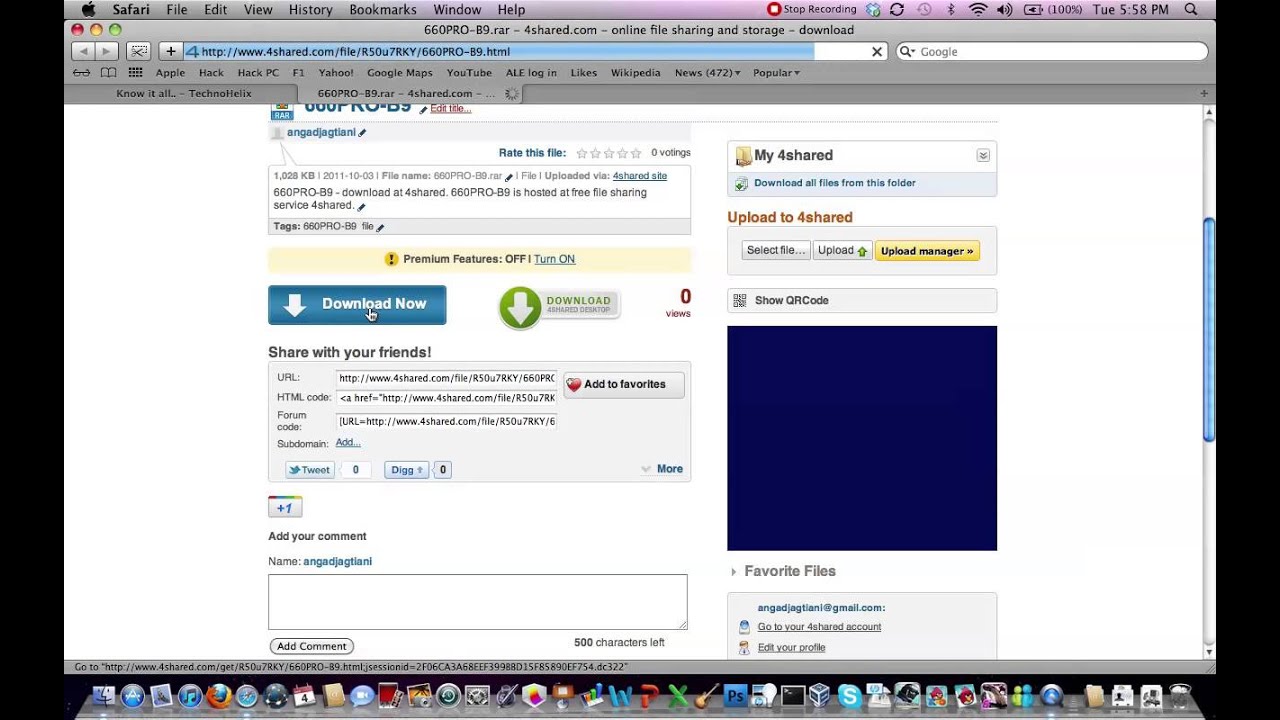Launch Firefox from the dock
Image resolution: width=1280 pixels, height=720 pixels.
[x=218, y=696]
